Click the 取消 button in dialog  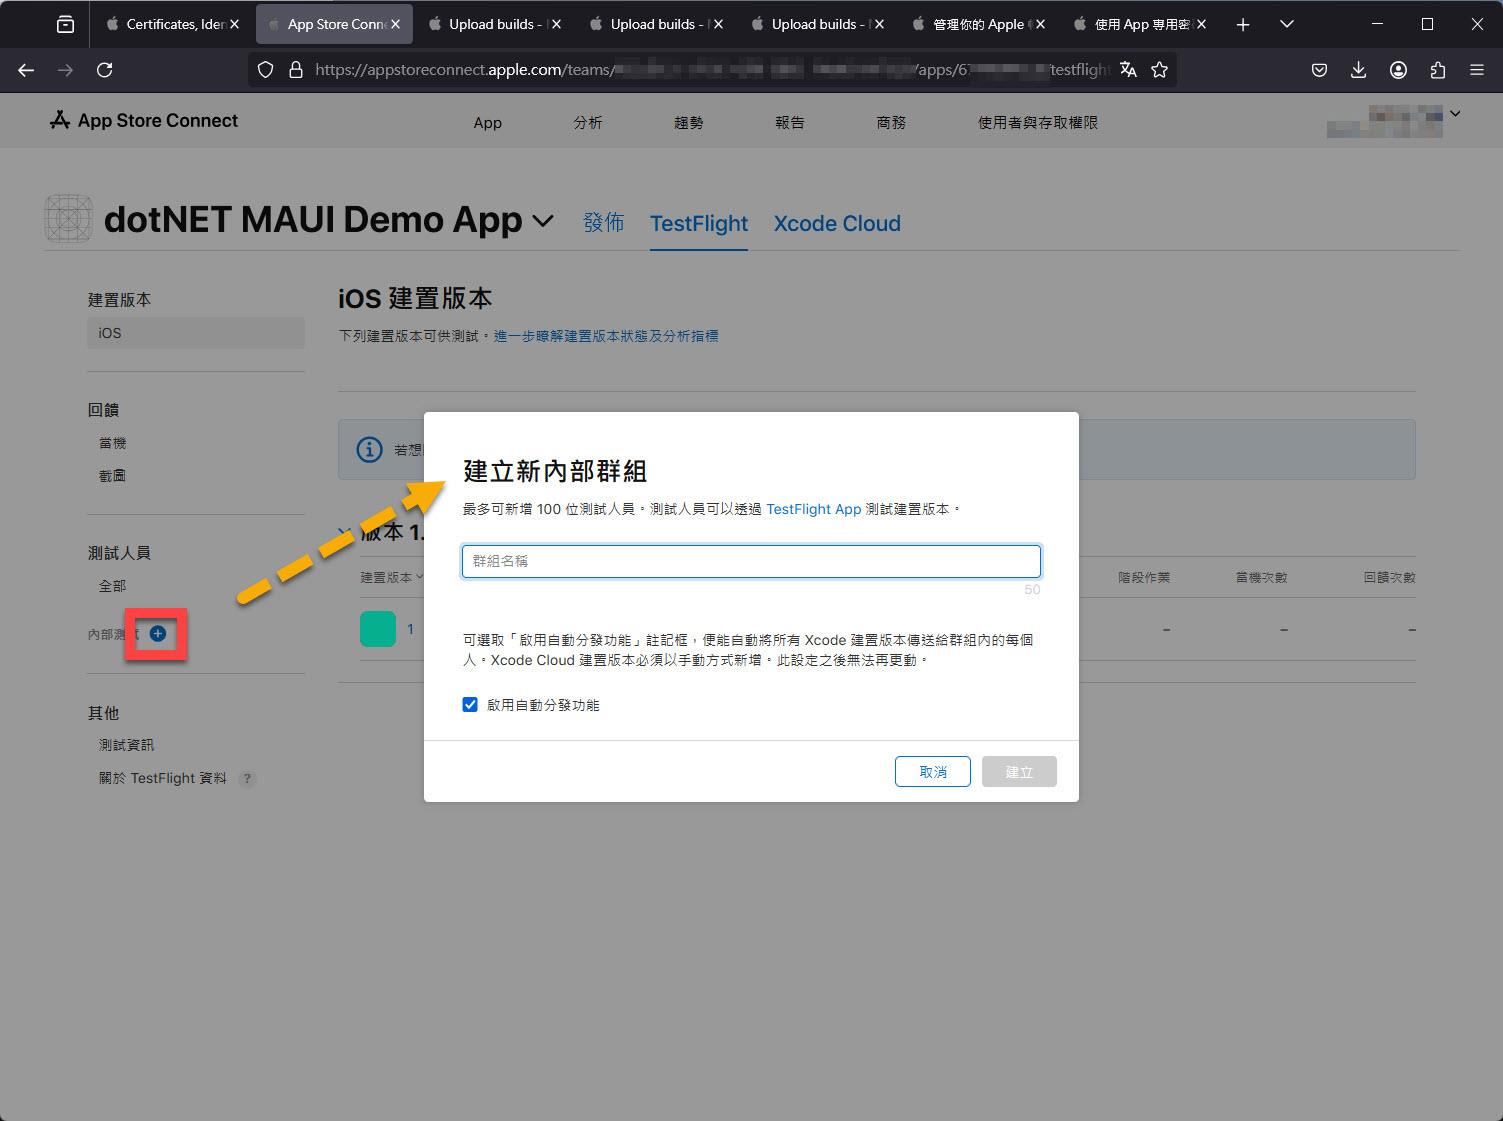click(933, 772)
